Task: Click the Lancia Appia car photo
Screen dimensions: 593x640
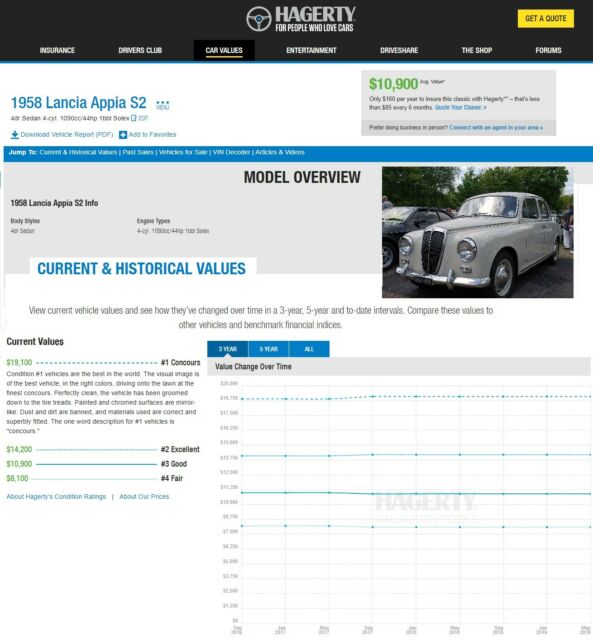Action: click(478, 232)
